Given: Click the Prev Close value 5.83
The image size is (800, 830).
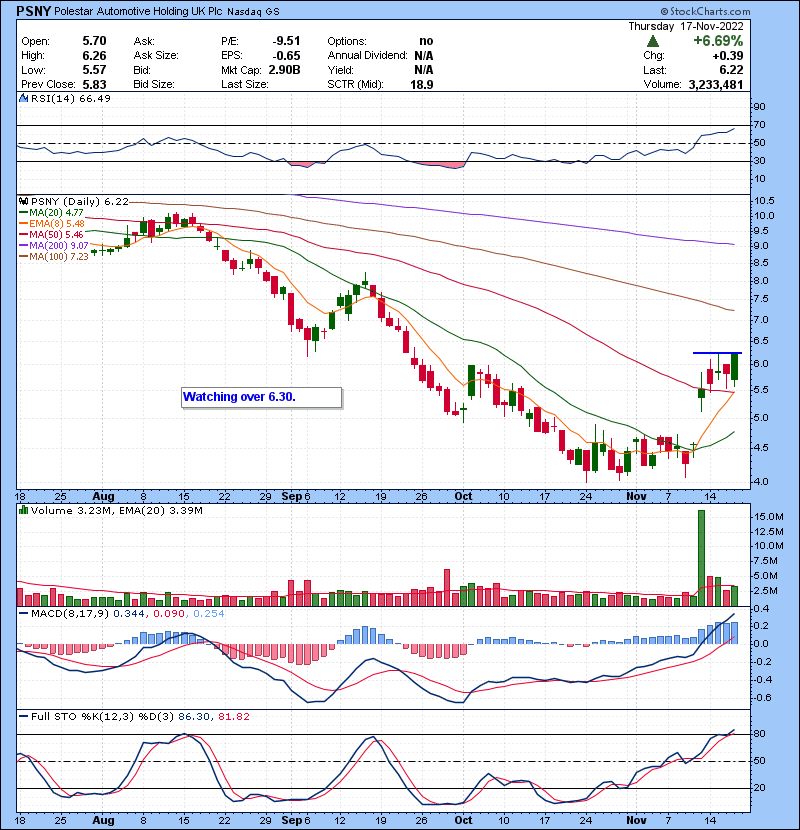Looking at the screenshot, I should pyautogui.click(x=94, y=84).
